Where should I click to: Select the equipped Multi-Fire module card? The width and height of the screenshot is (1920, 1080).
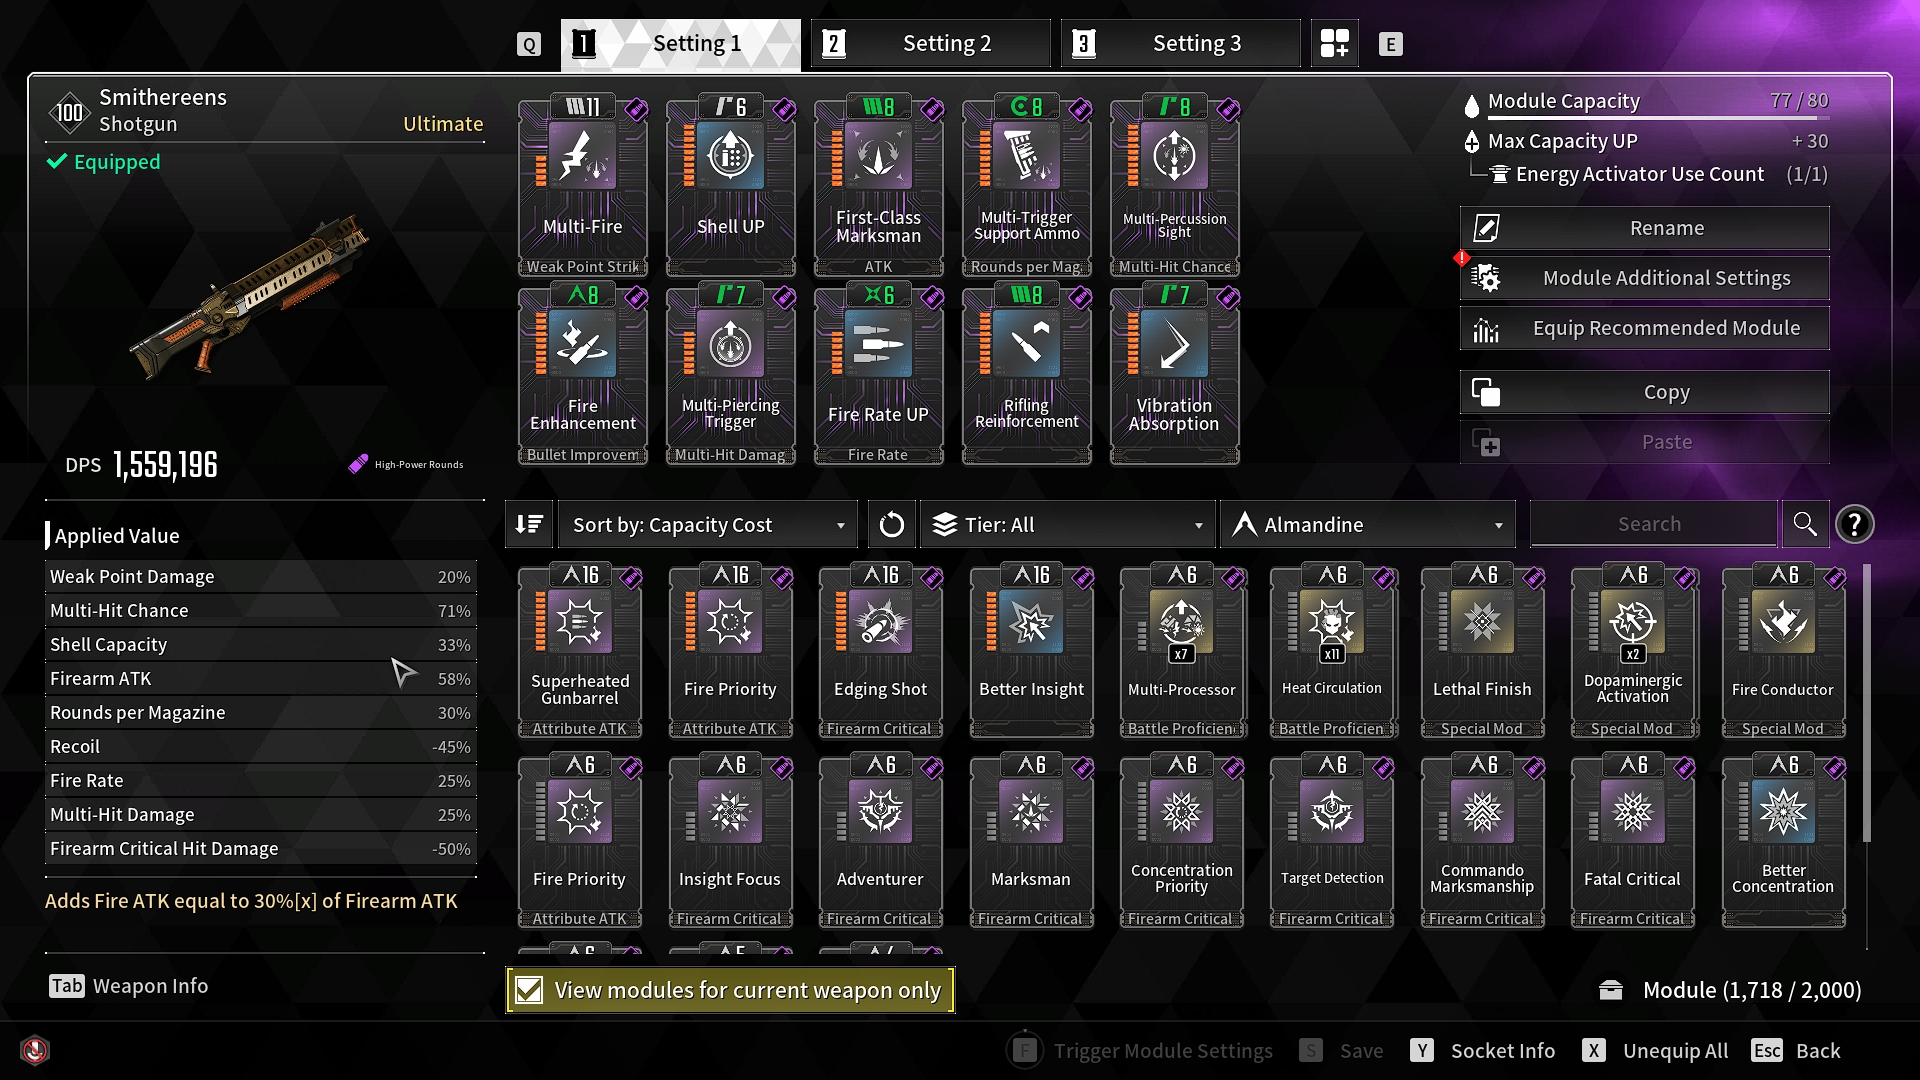[x=583, y=186]
